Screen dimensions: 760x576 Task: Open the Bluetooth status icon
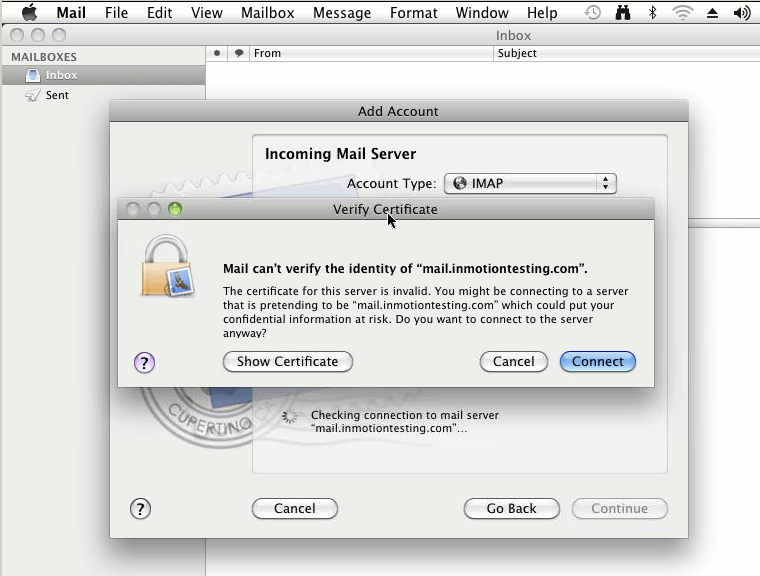652,13
